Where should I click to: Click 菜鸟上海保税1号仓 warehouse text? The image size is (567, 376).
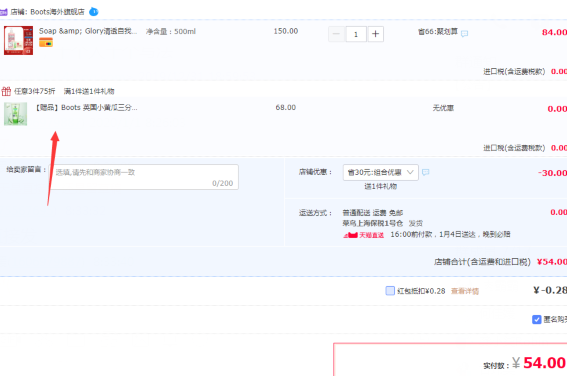point(372,223)
